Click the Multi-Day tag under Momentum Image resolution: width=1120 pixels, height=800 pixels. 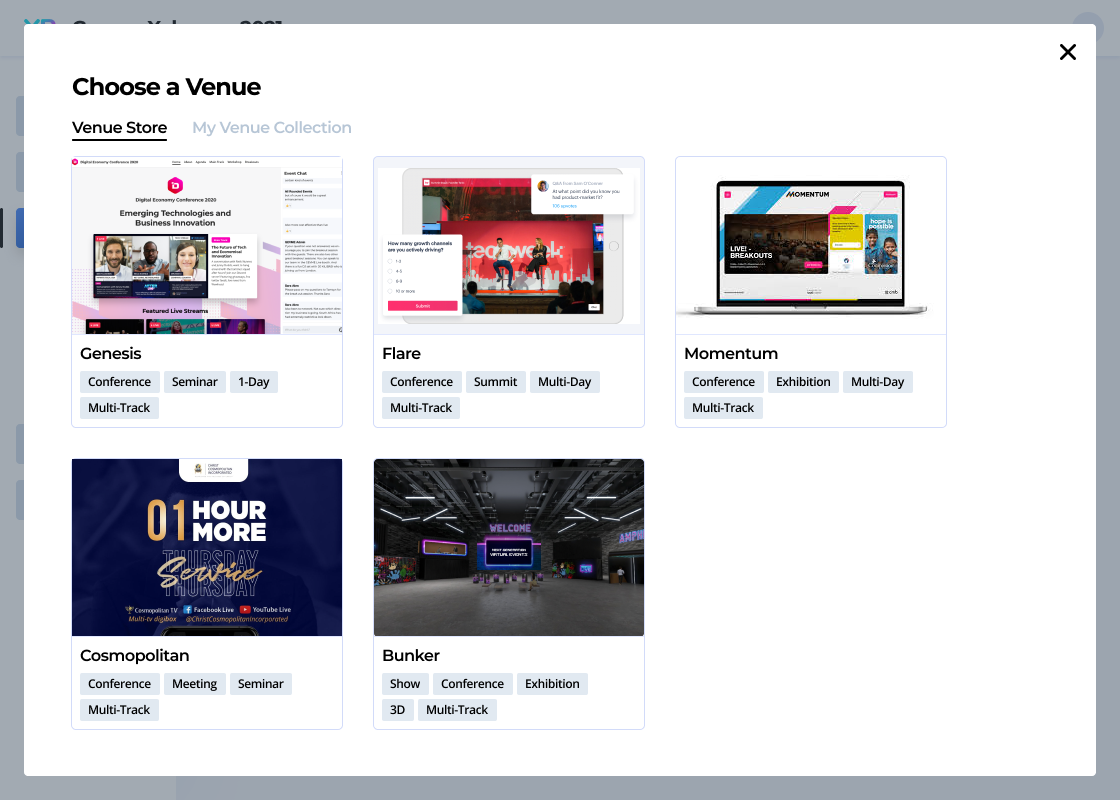877,381
